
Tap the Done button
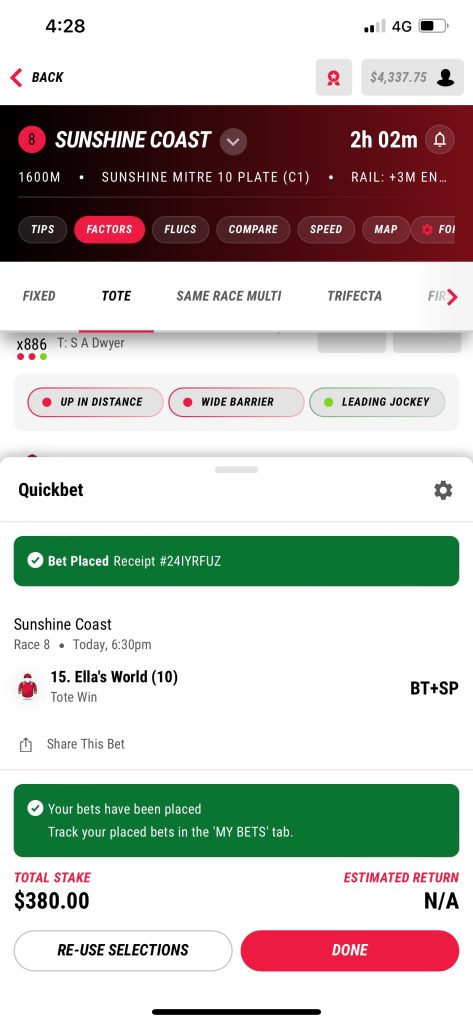[x=350, y=950]
